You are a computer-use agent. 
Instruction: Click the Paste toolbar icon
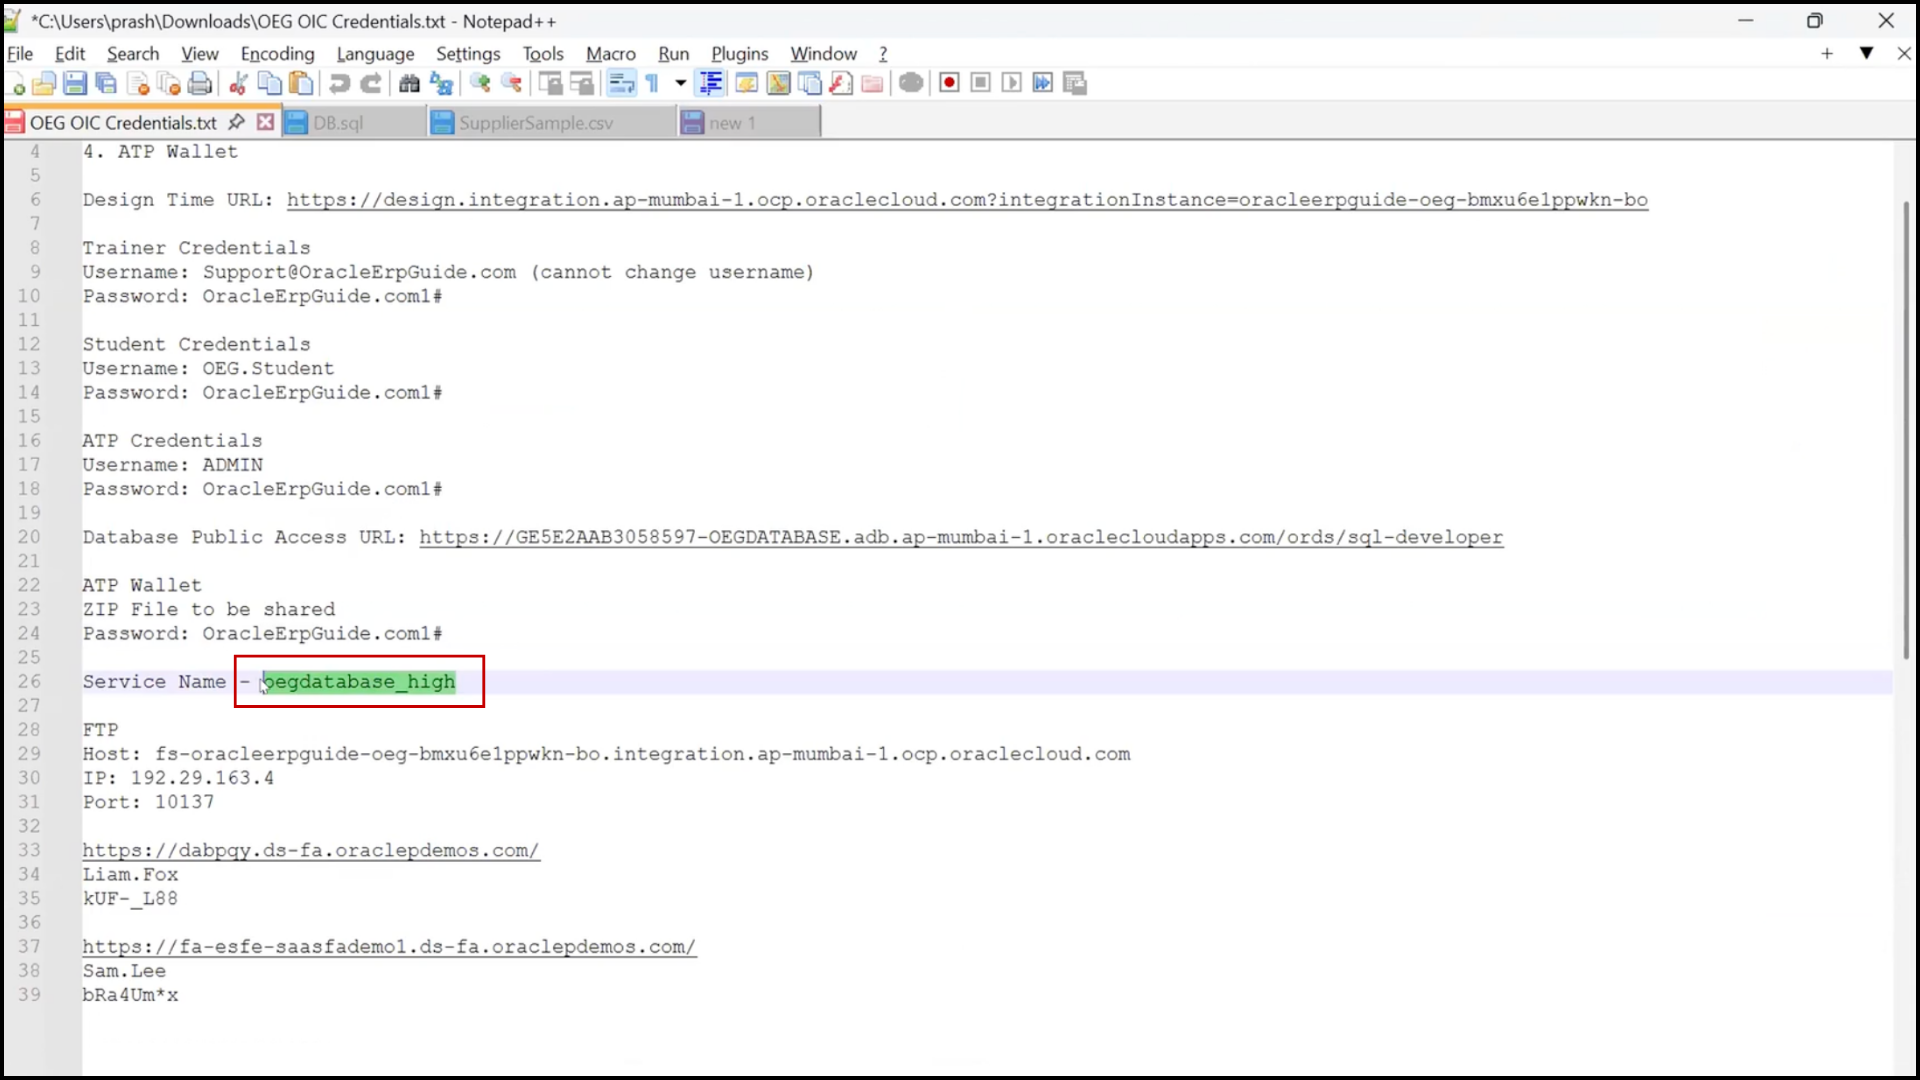pos(300,83)
